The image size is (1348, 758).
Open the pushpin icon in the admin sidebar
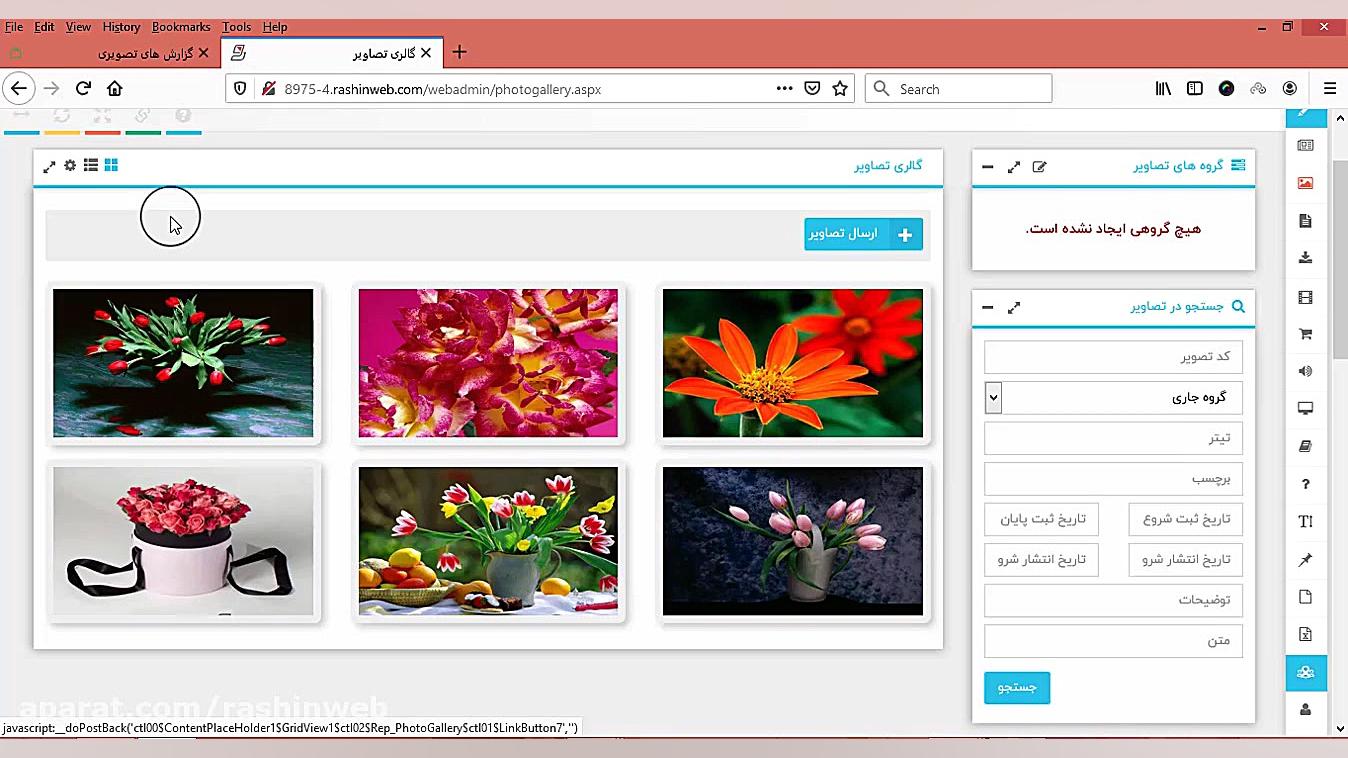1305,560
